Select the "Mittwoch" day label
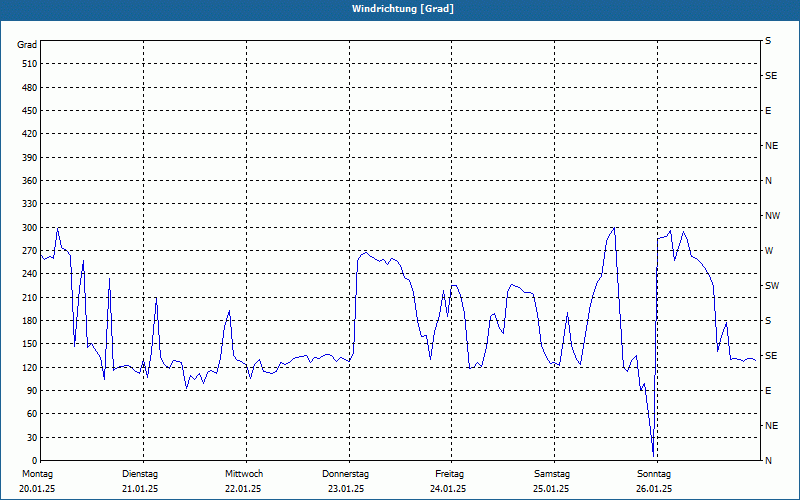 click(x=244, y=474)
